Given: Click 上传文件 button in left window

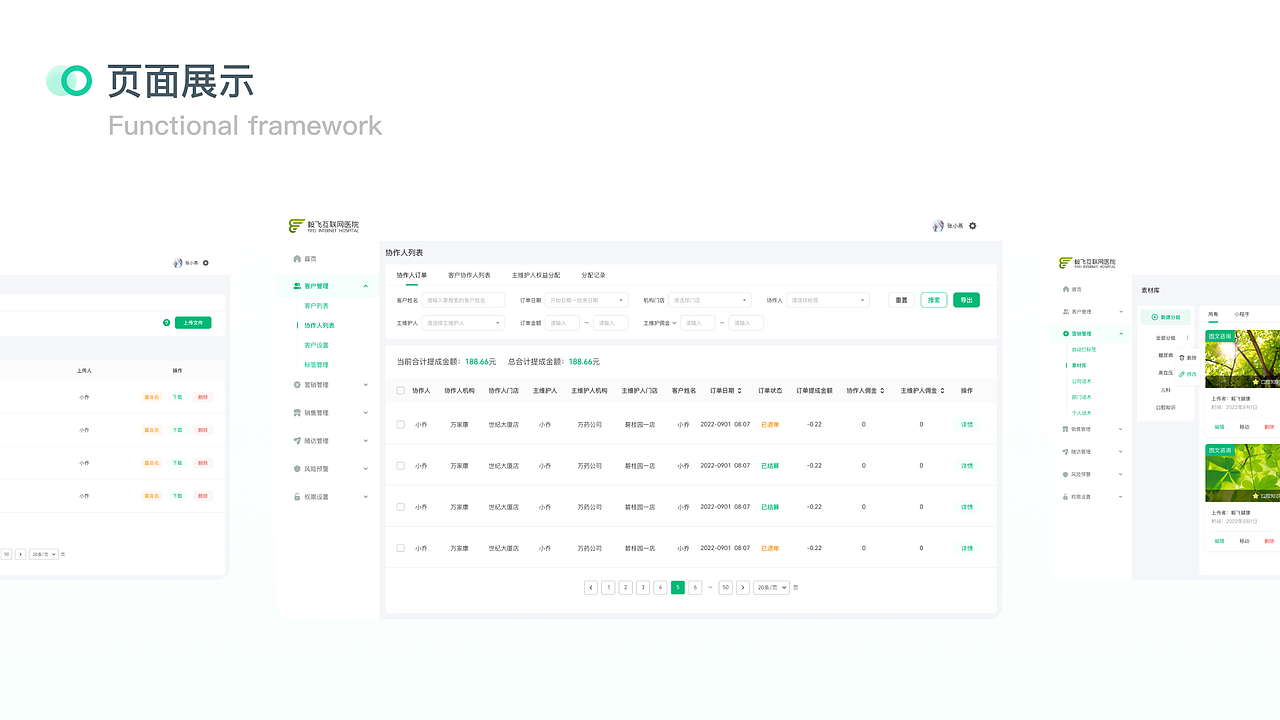Looking at the screenshot, I should (193, 323).
